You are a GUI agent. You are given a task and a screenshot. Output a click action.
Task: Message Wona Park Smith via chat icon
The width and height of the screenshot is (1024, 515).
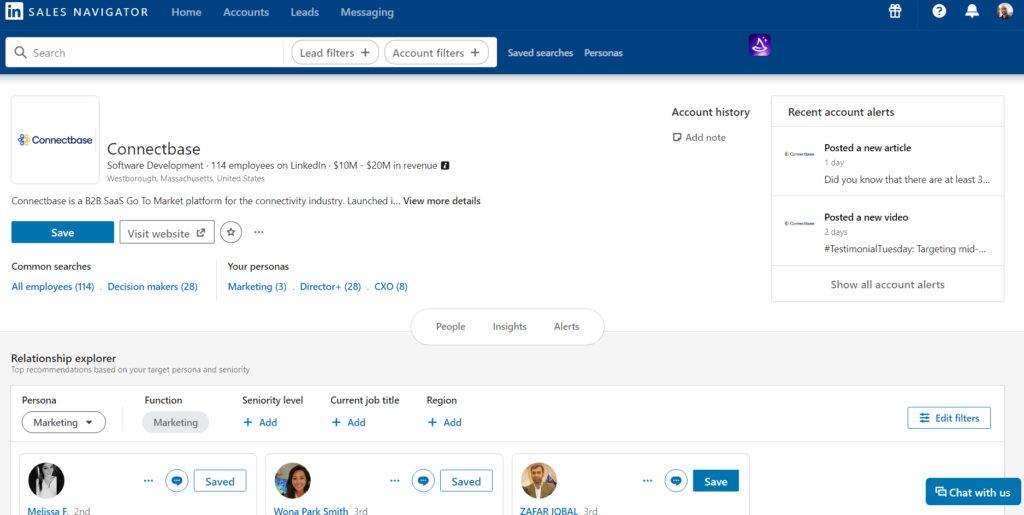click(423, 480)
